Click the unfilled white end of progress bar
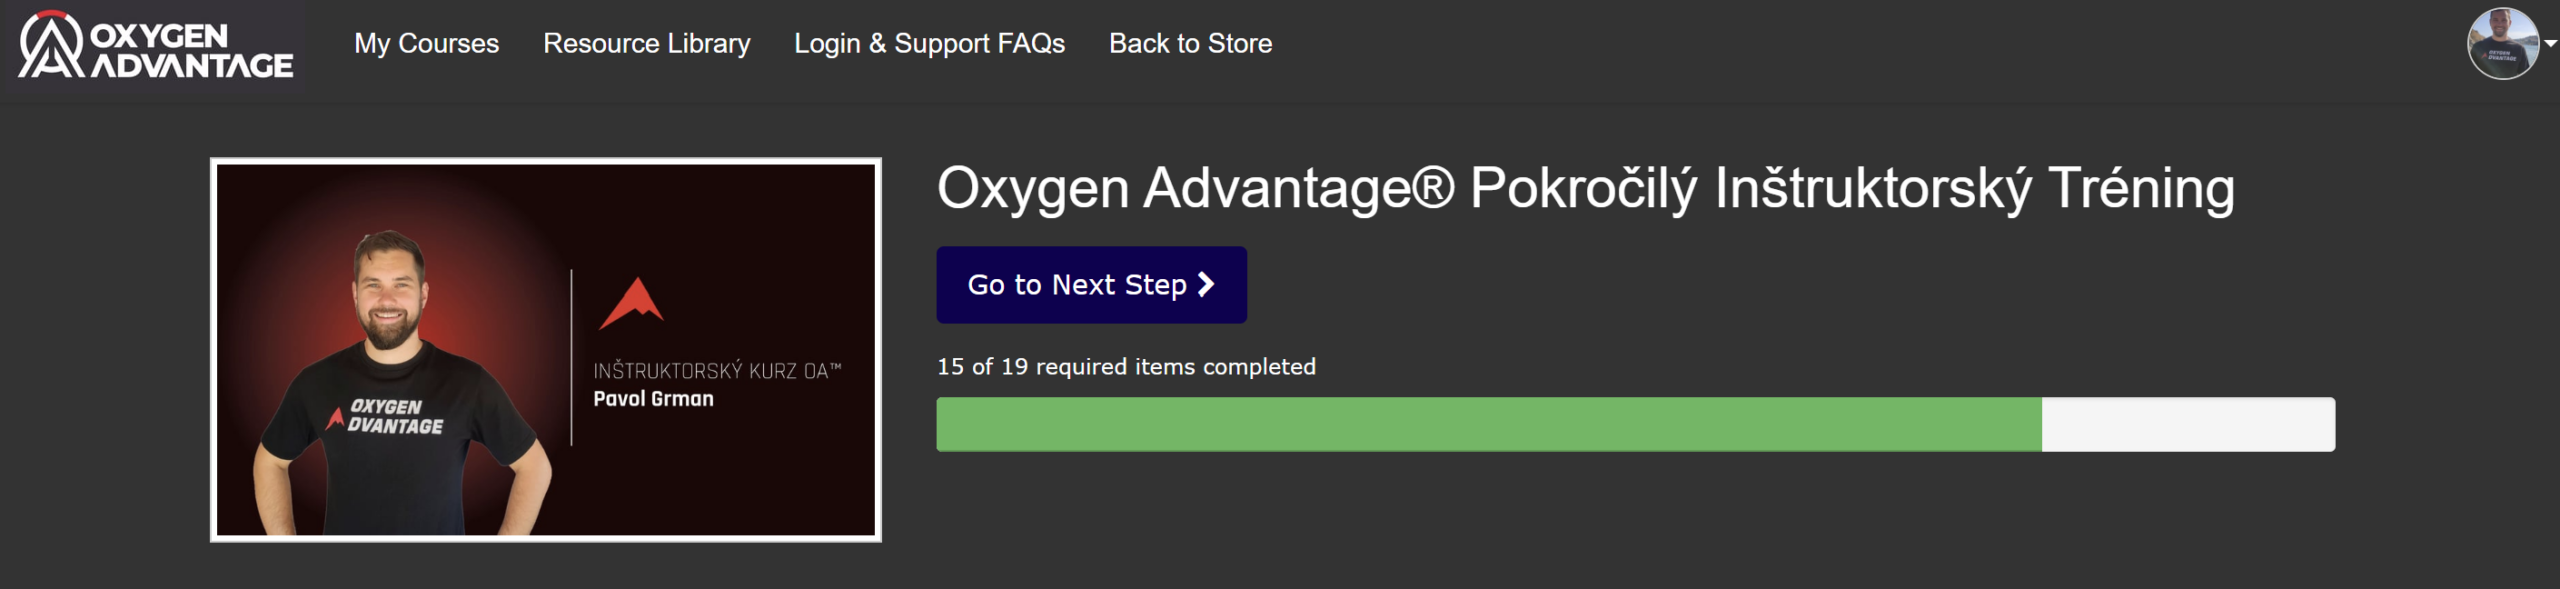The height and width of the screenshot is (589, 2560). (2188, 424)
